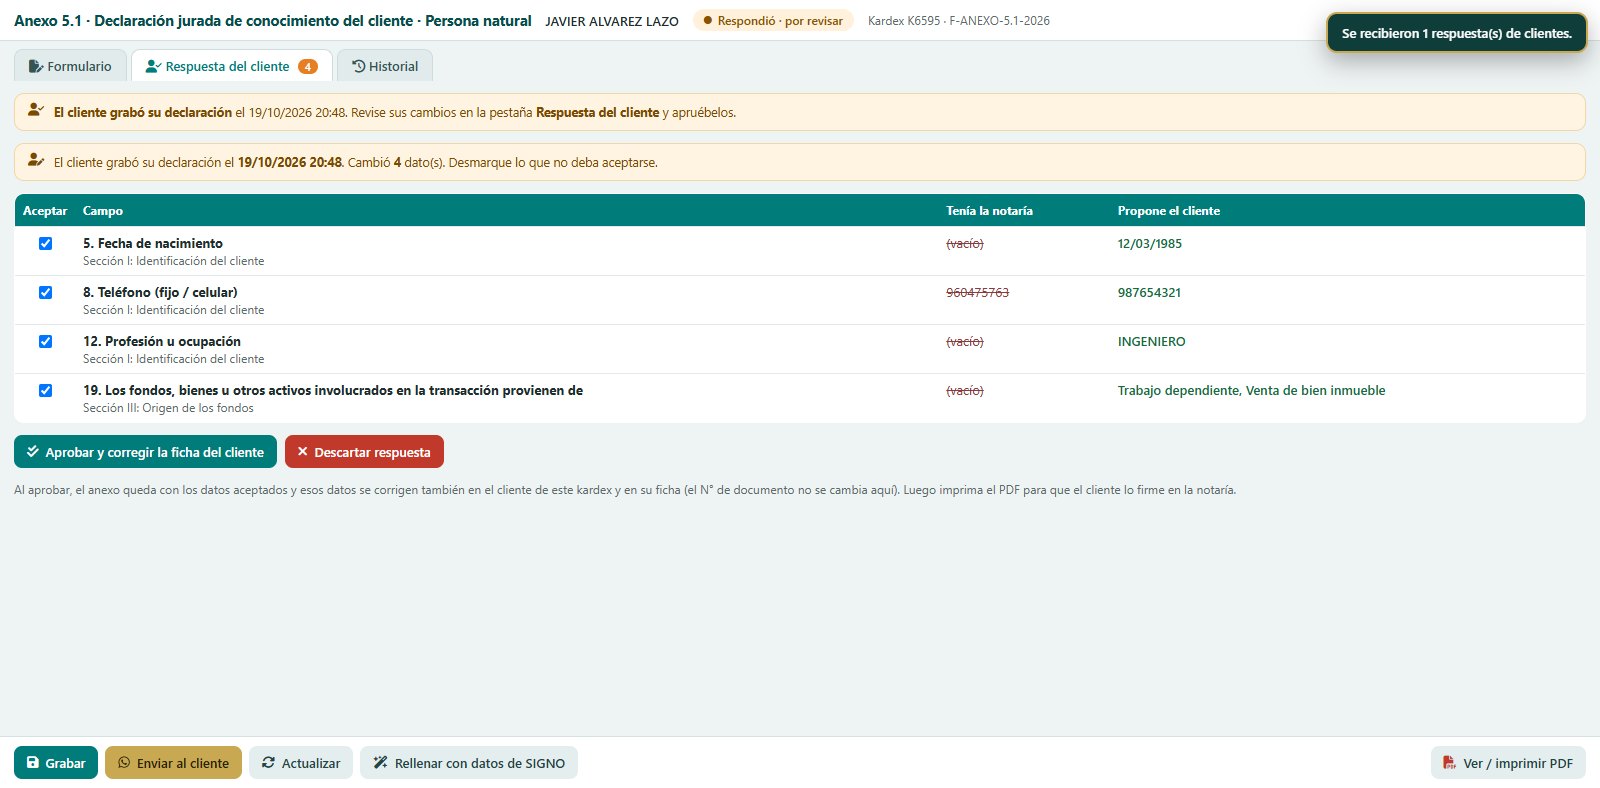
Task: Uncheck Fecha de nacimiento change
Action: point(45,243)
